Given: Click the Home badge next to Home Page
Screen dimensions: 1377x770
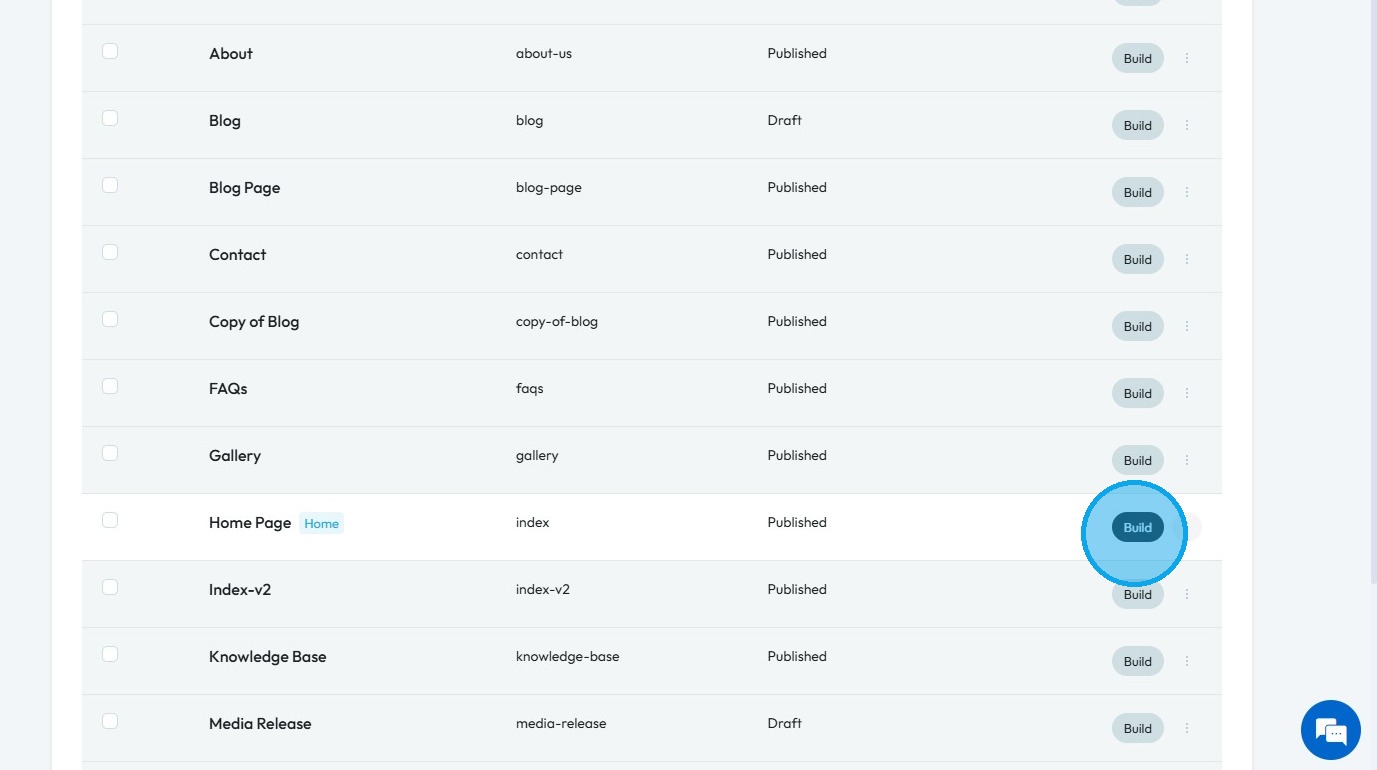Looking at the screenshot, I should click(321, 523).
